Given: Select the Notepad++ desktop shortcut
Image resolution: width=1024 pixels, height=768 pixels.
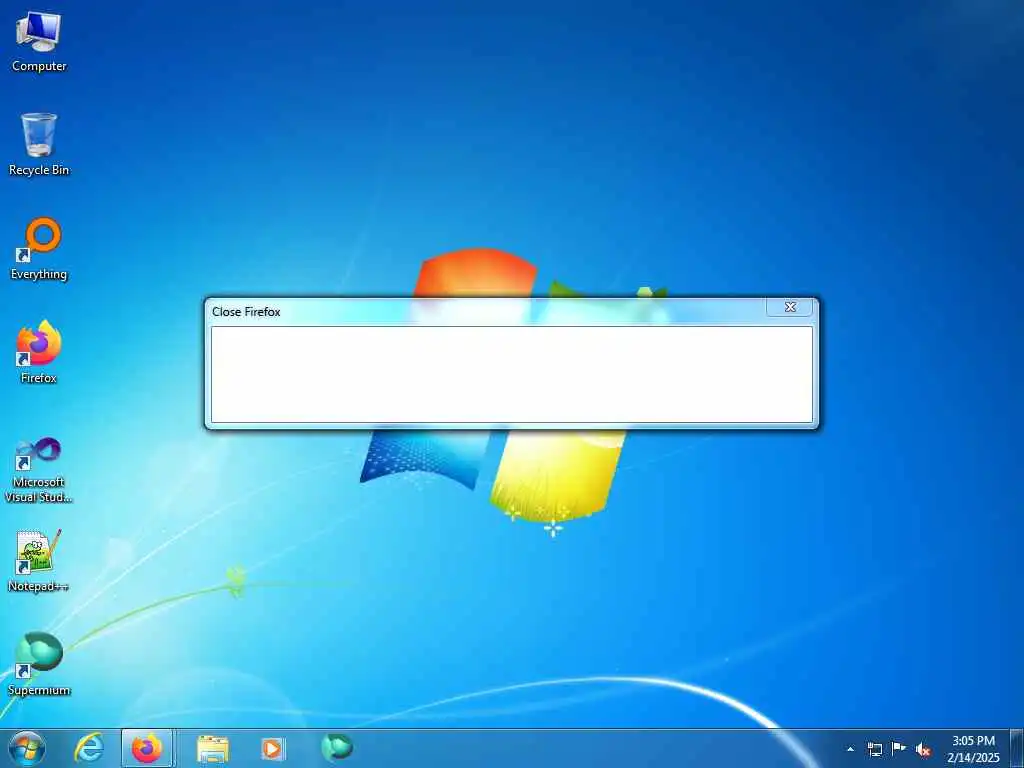Looking at the screenshot, I should click(39, 560).
